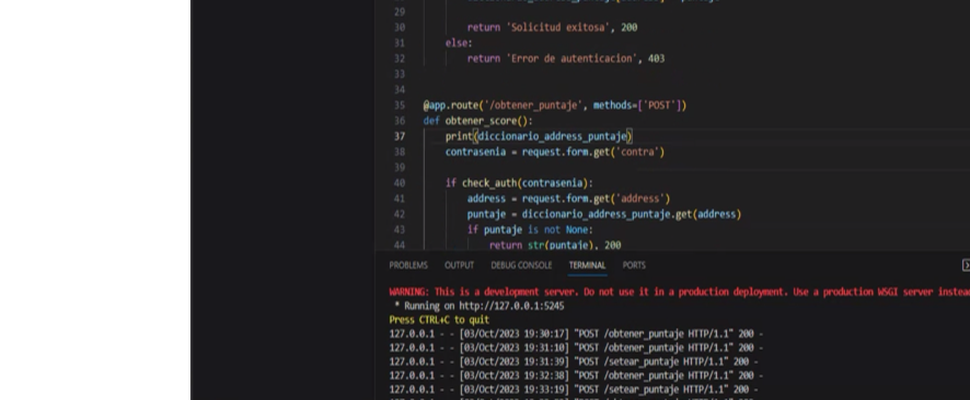970x400 pixels.
Task: Click the 19:30:17 obtener_puntaje log entry
Action: (576, 333)
